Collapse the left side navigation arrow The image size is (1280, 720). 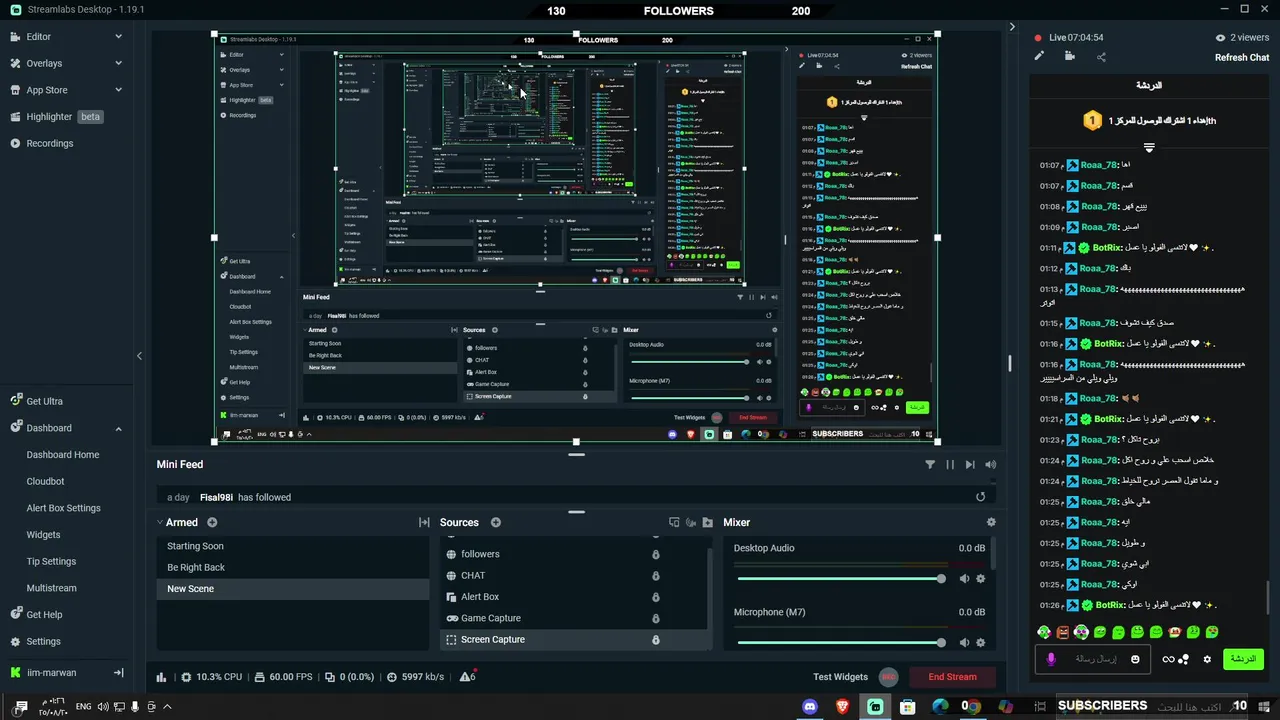click(139, 356)
